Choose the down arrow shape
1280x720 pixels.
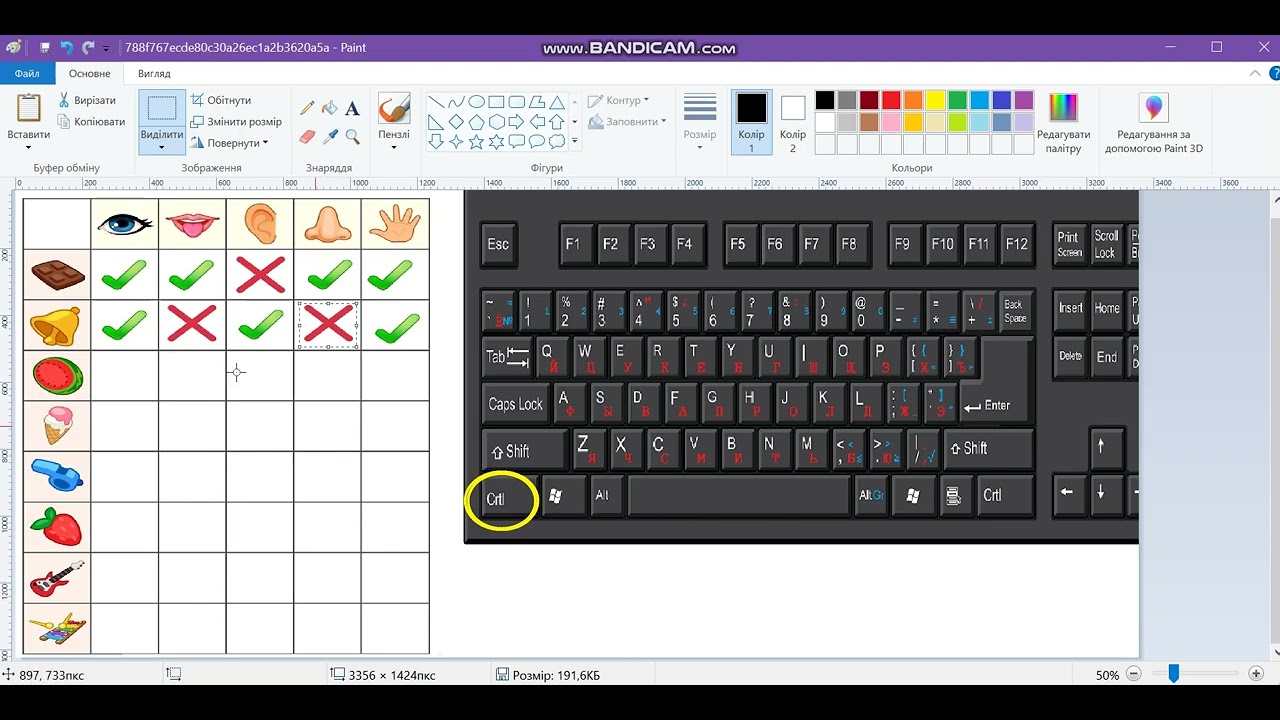tap(436, 142)
